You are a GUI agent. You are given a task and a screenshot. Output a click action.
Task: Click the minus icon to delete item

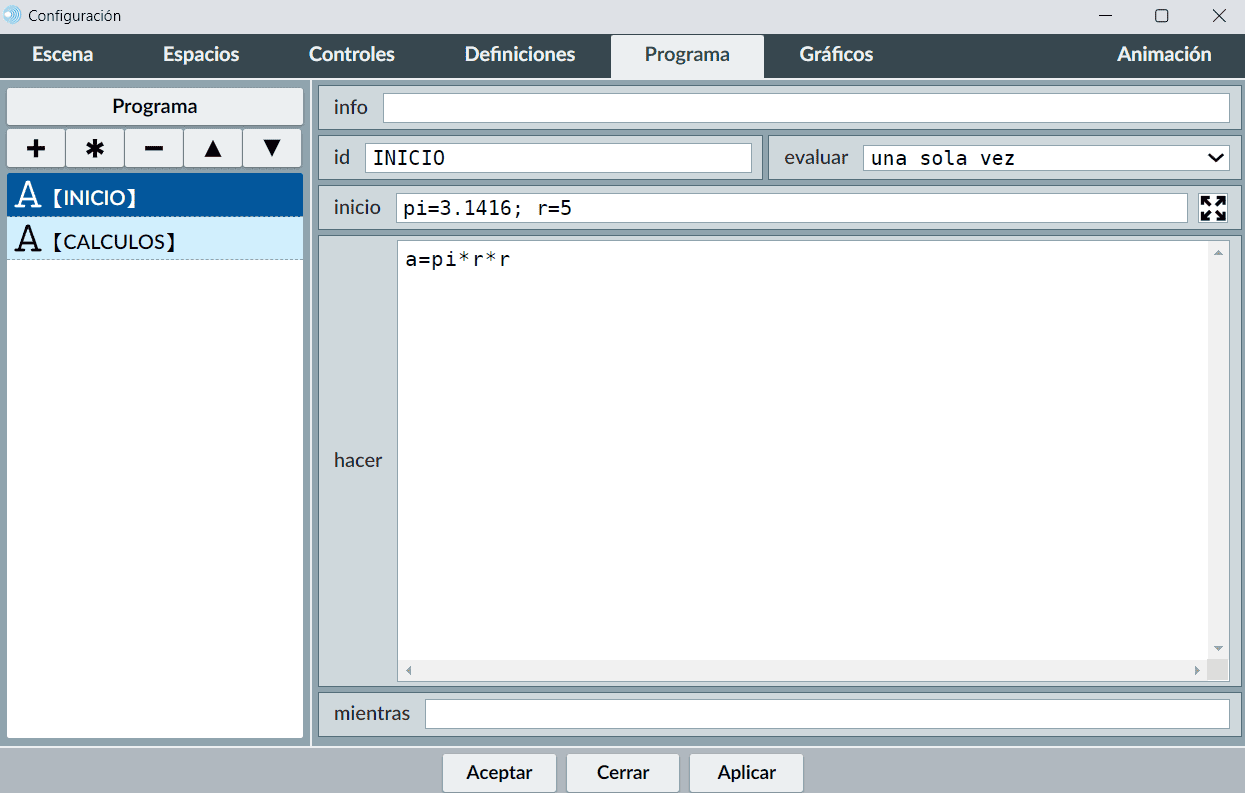click(x=154, y=148)
